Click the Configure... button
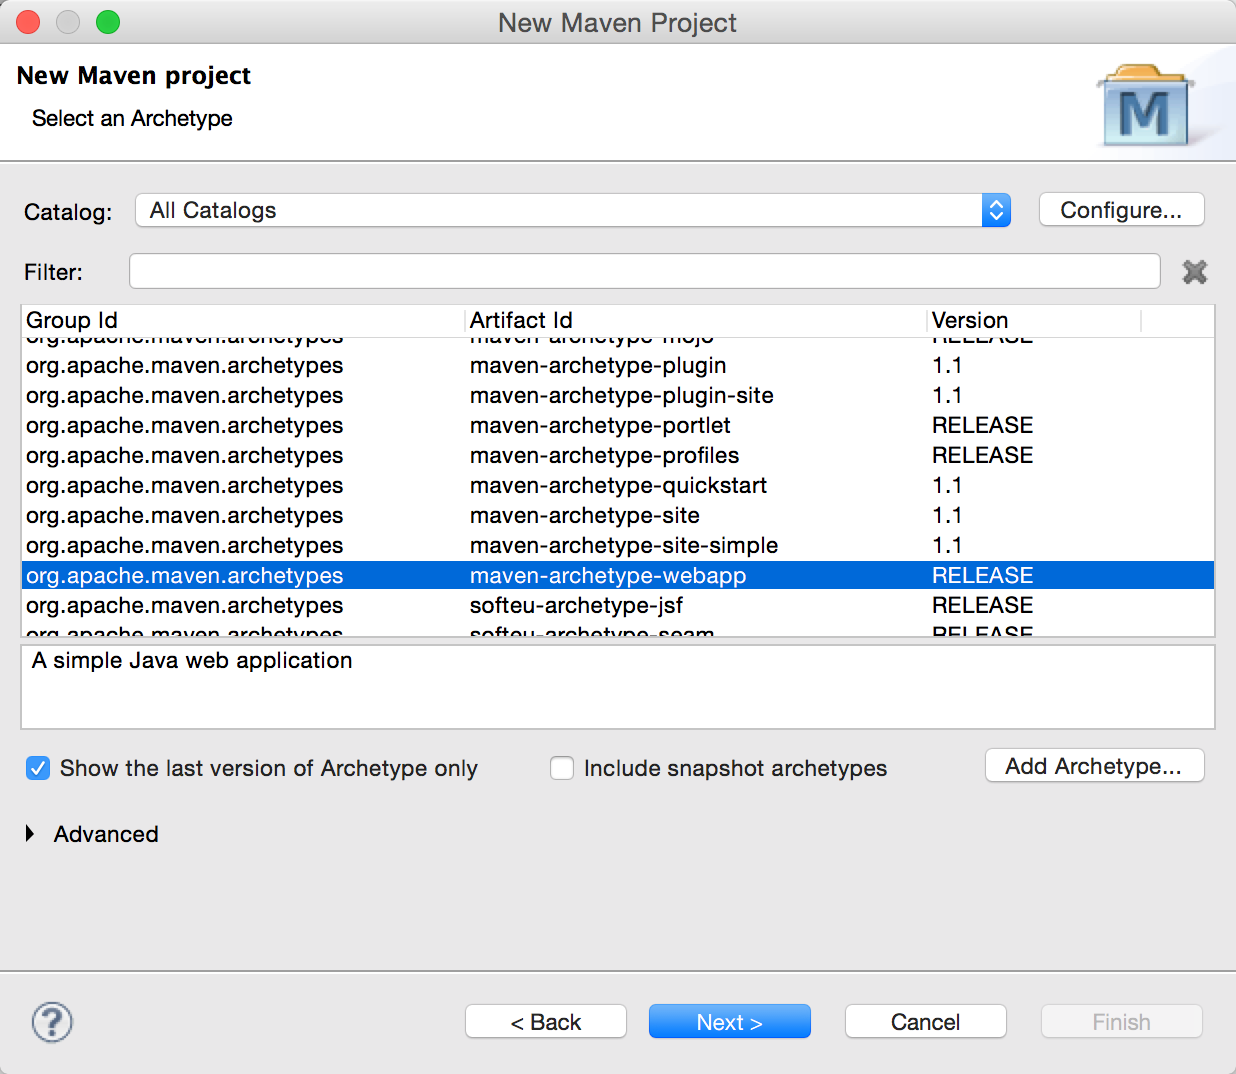 coord(1121,210)
